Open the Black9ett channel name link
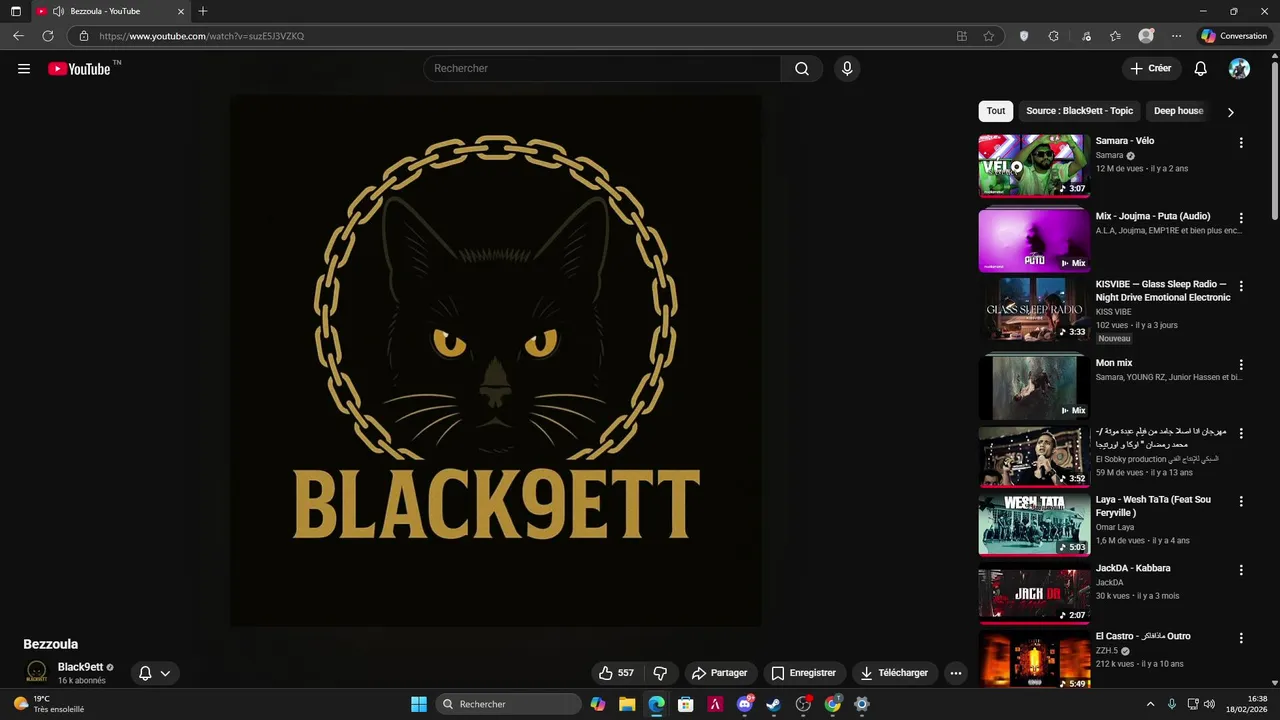The height and width of the screenshot is (720, 1280). [x=80, y=667]
